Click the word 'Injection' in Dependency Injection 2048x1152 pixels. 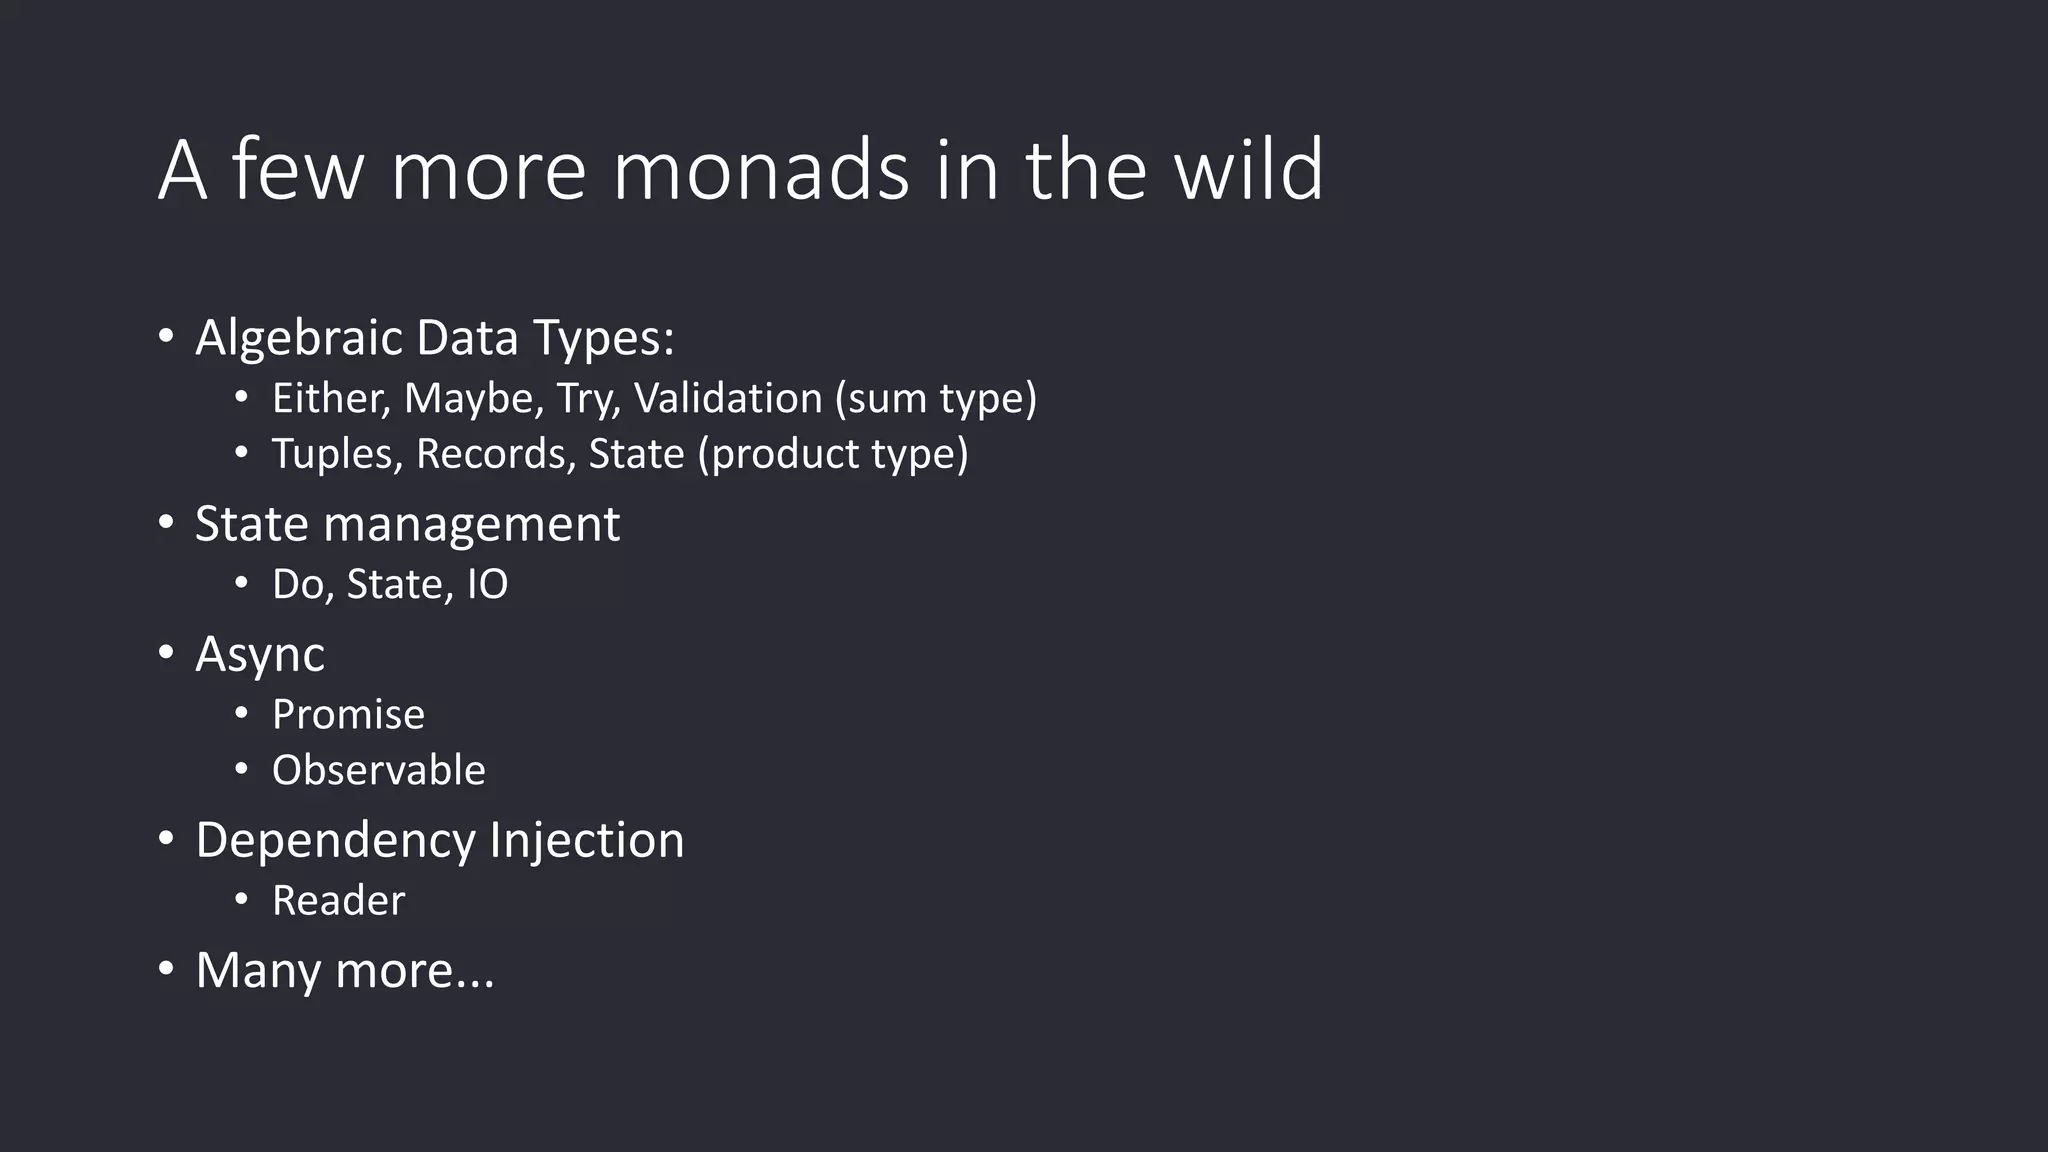pos(587,840)
